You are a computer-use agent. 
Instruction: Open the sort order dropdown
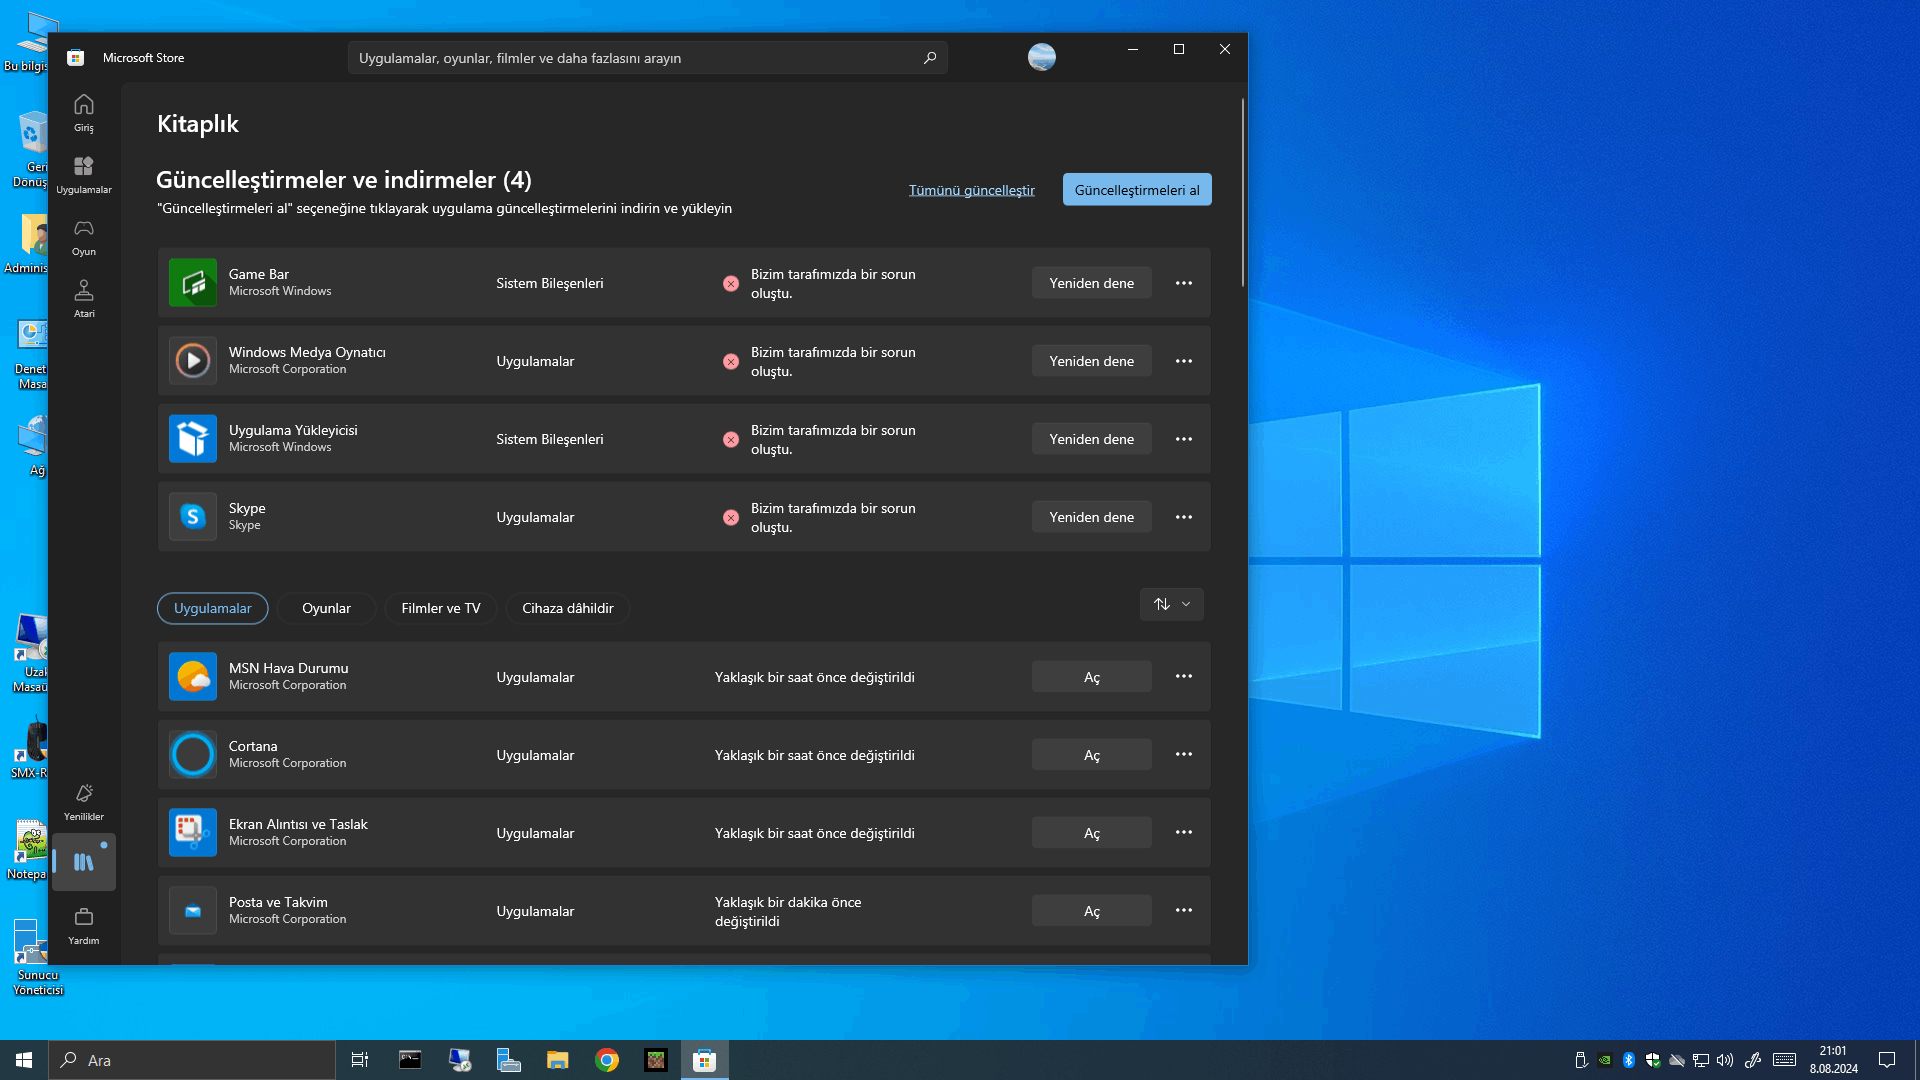(1172, 604)
